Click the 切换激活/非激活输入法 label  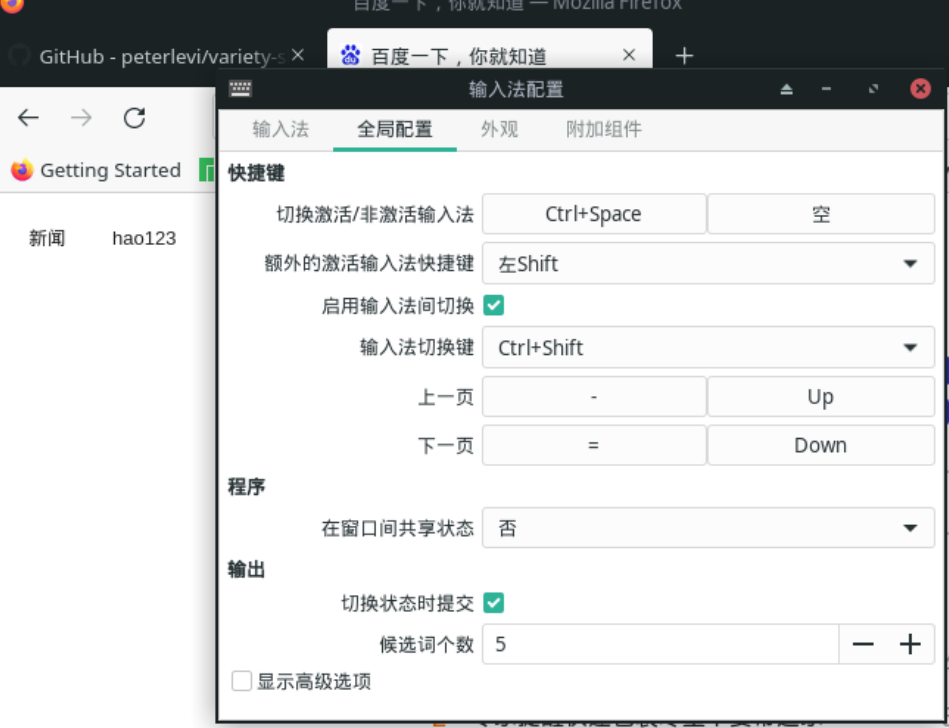pos(375,214)
